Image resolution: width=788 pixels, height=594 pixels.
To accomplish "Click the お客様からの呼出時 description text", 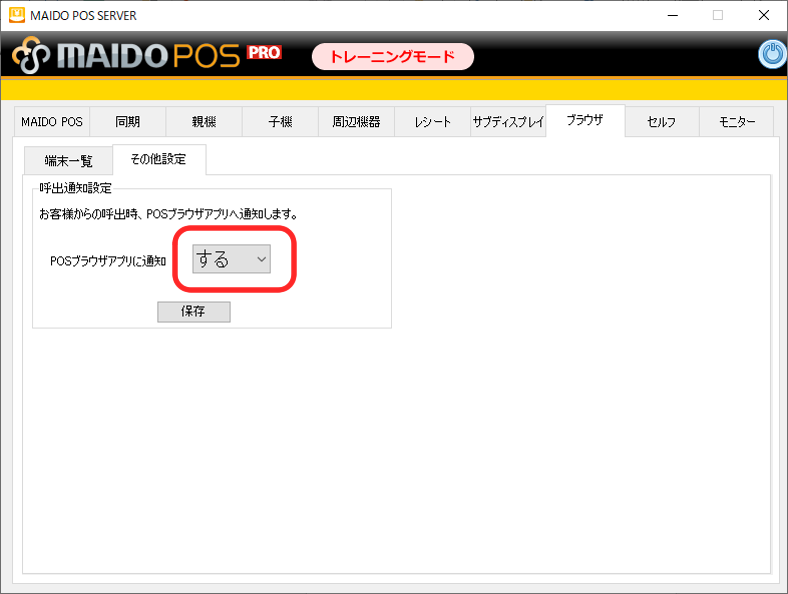I will [x=169, y=214].
